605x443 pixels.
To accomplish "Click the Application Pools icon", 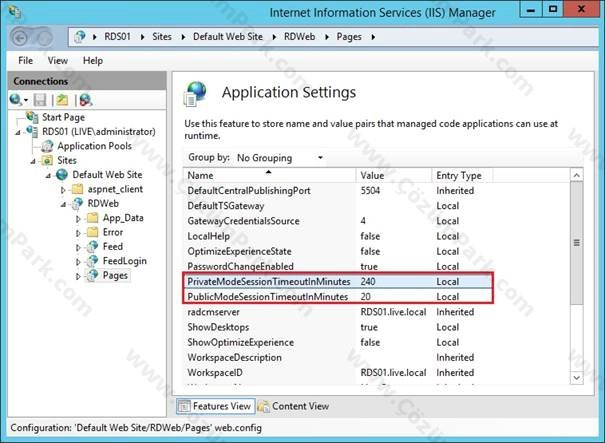I will [x=47, y=146].
